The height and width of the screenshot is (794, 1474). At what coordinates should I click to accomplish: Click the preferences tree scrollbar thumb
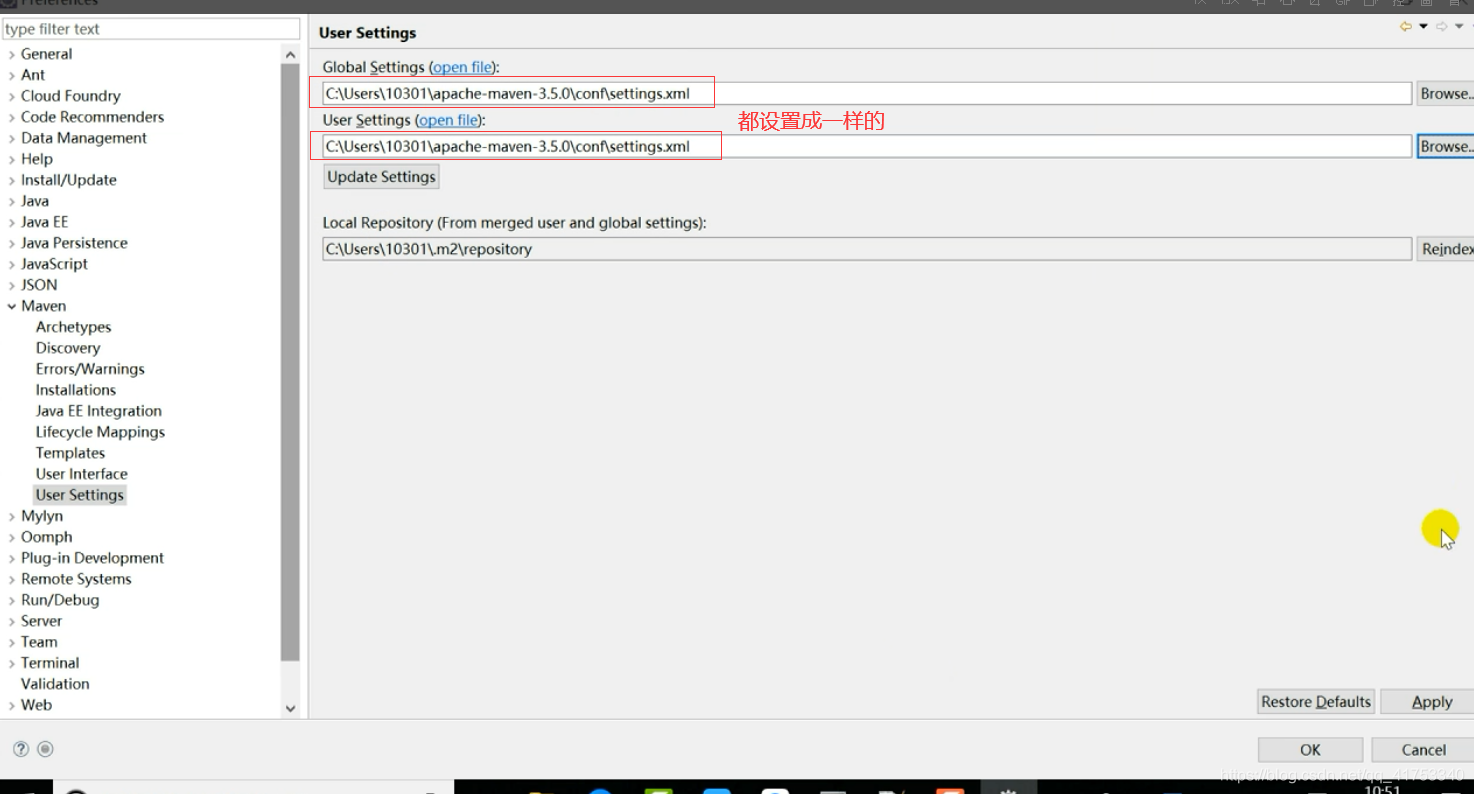click(291, 362)
